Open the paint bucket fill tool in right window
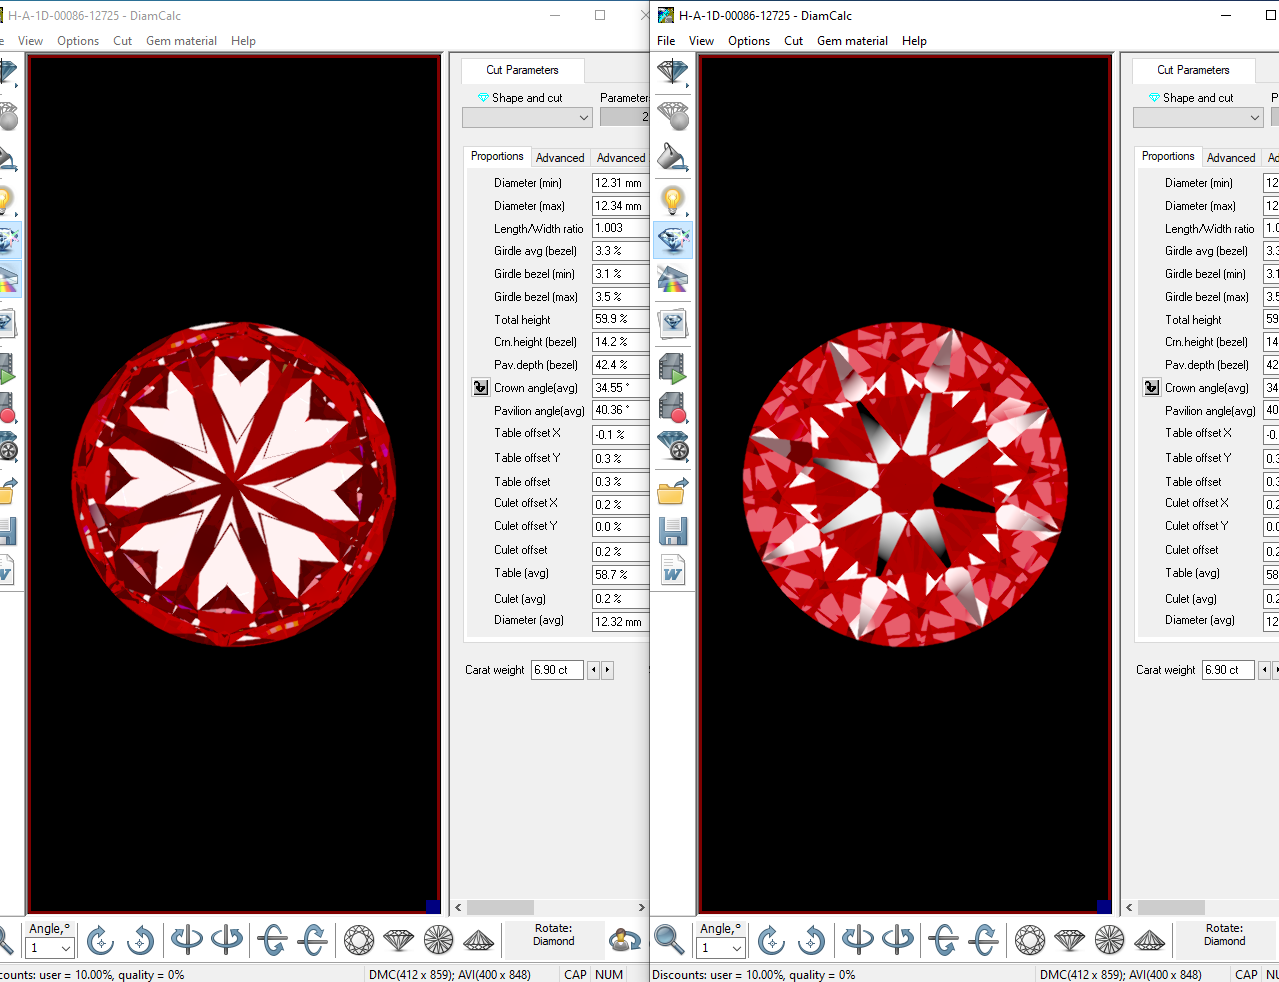The height and width of the screenshot is (982, 1279). click(x=673, y=157)
